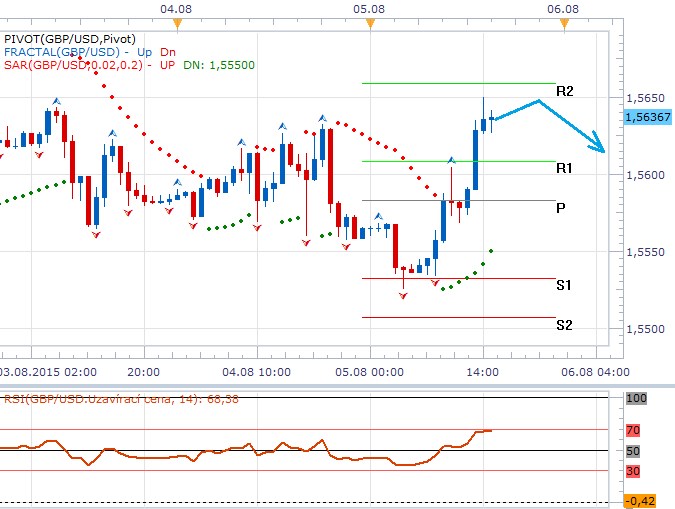
Task: Click the S1 support level label
Action: click(x=564, y=285)
